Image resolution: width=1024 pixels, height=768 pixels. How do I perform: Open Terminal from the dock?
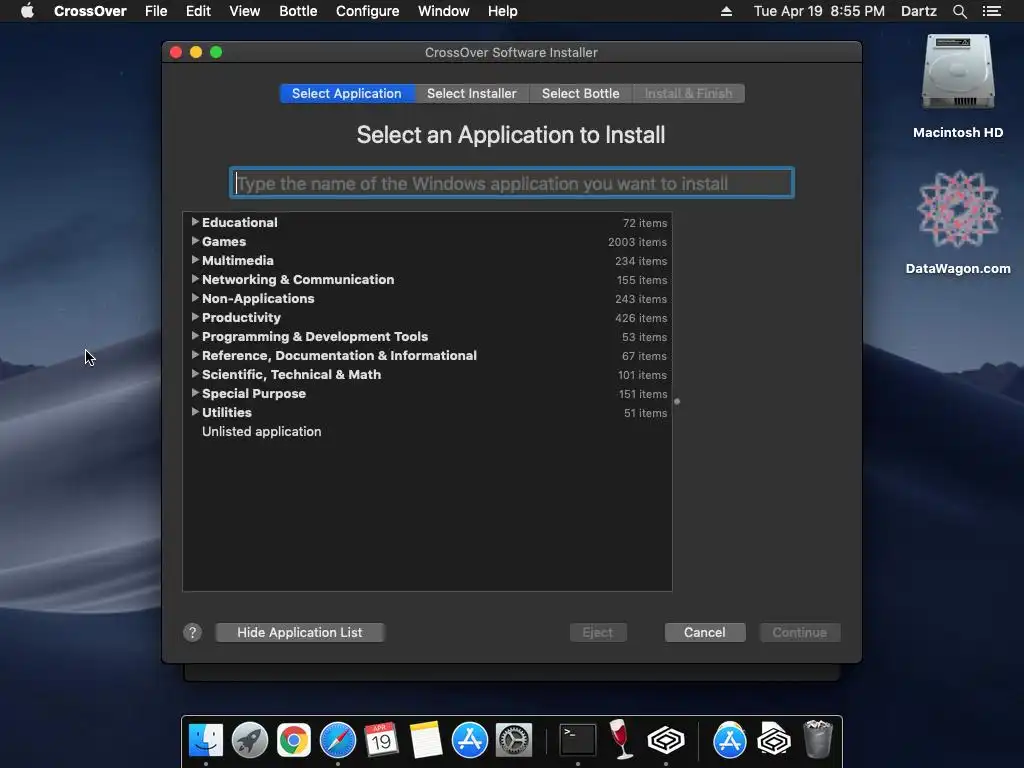pos(578,740)
